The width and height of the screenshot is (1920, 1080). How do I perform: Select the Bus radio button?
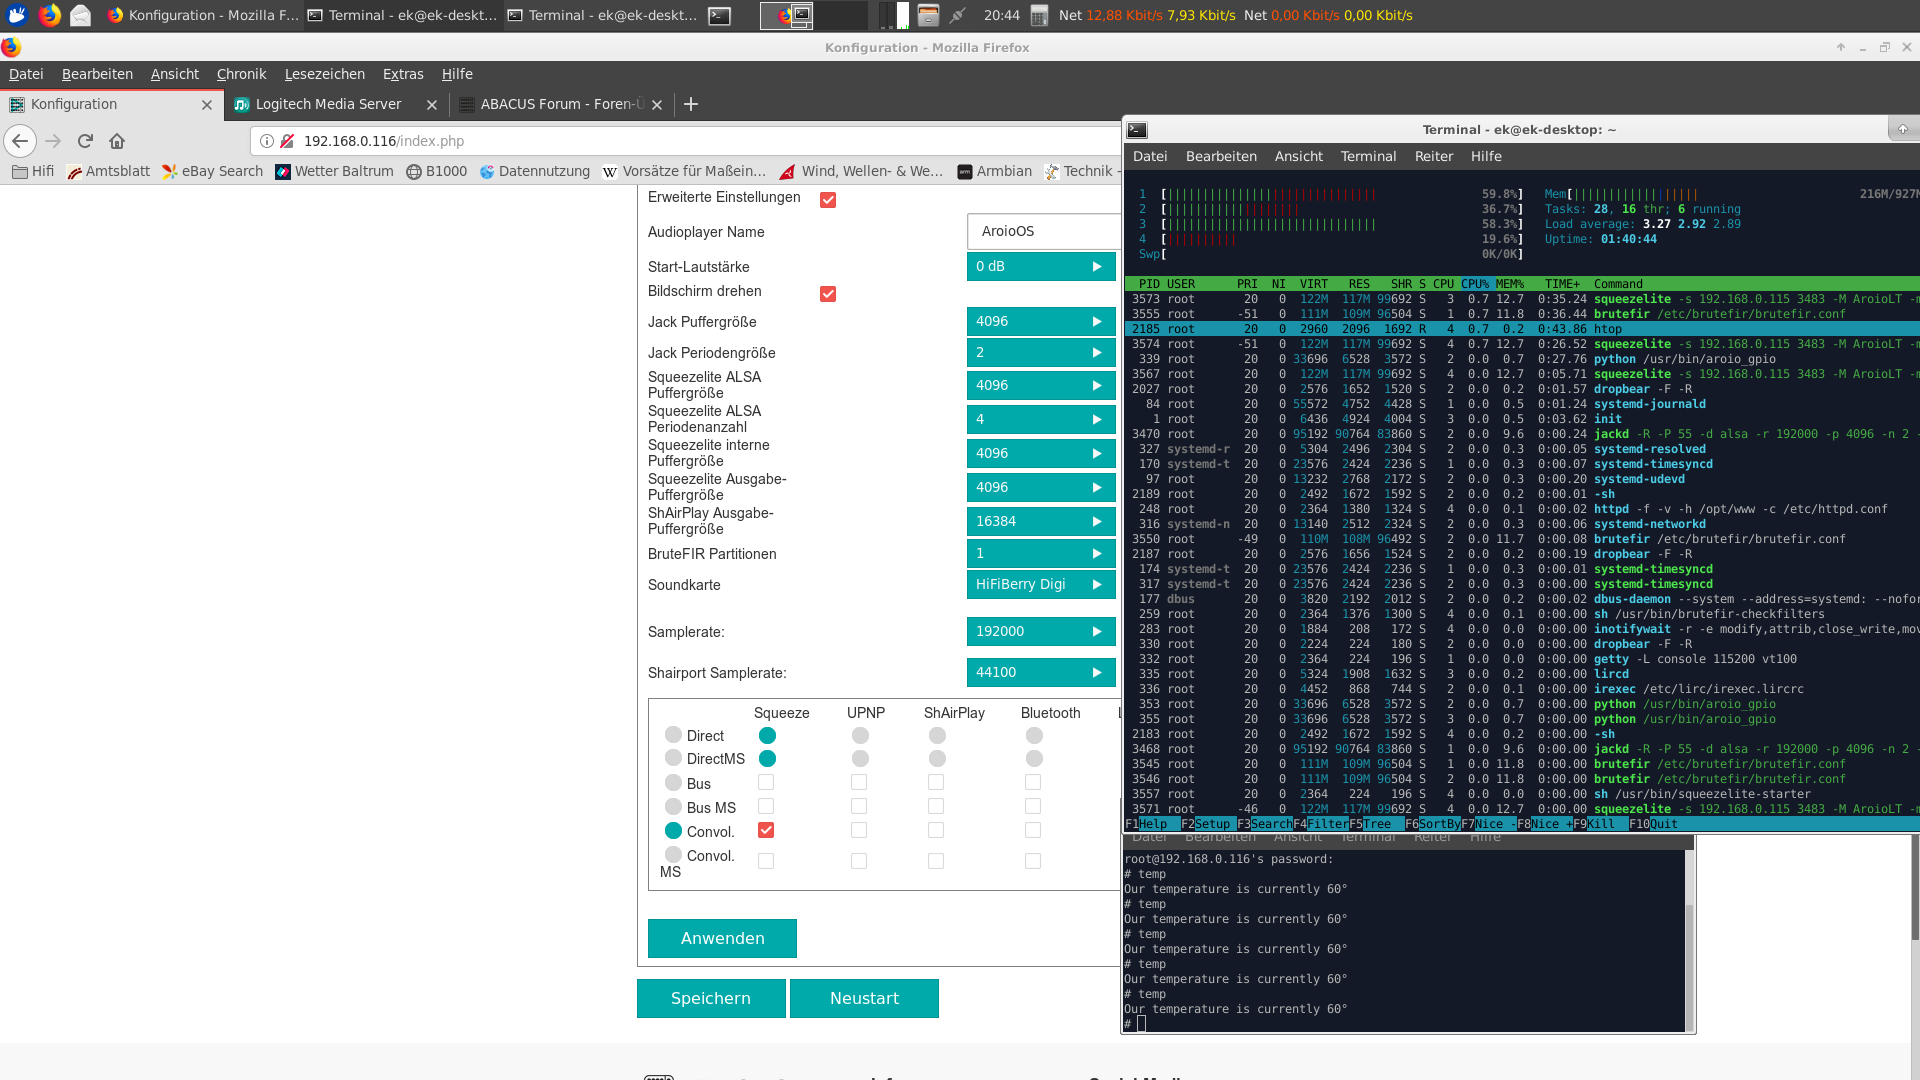click(x=673, y=783)
